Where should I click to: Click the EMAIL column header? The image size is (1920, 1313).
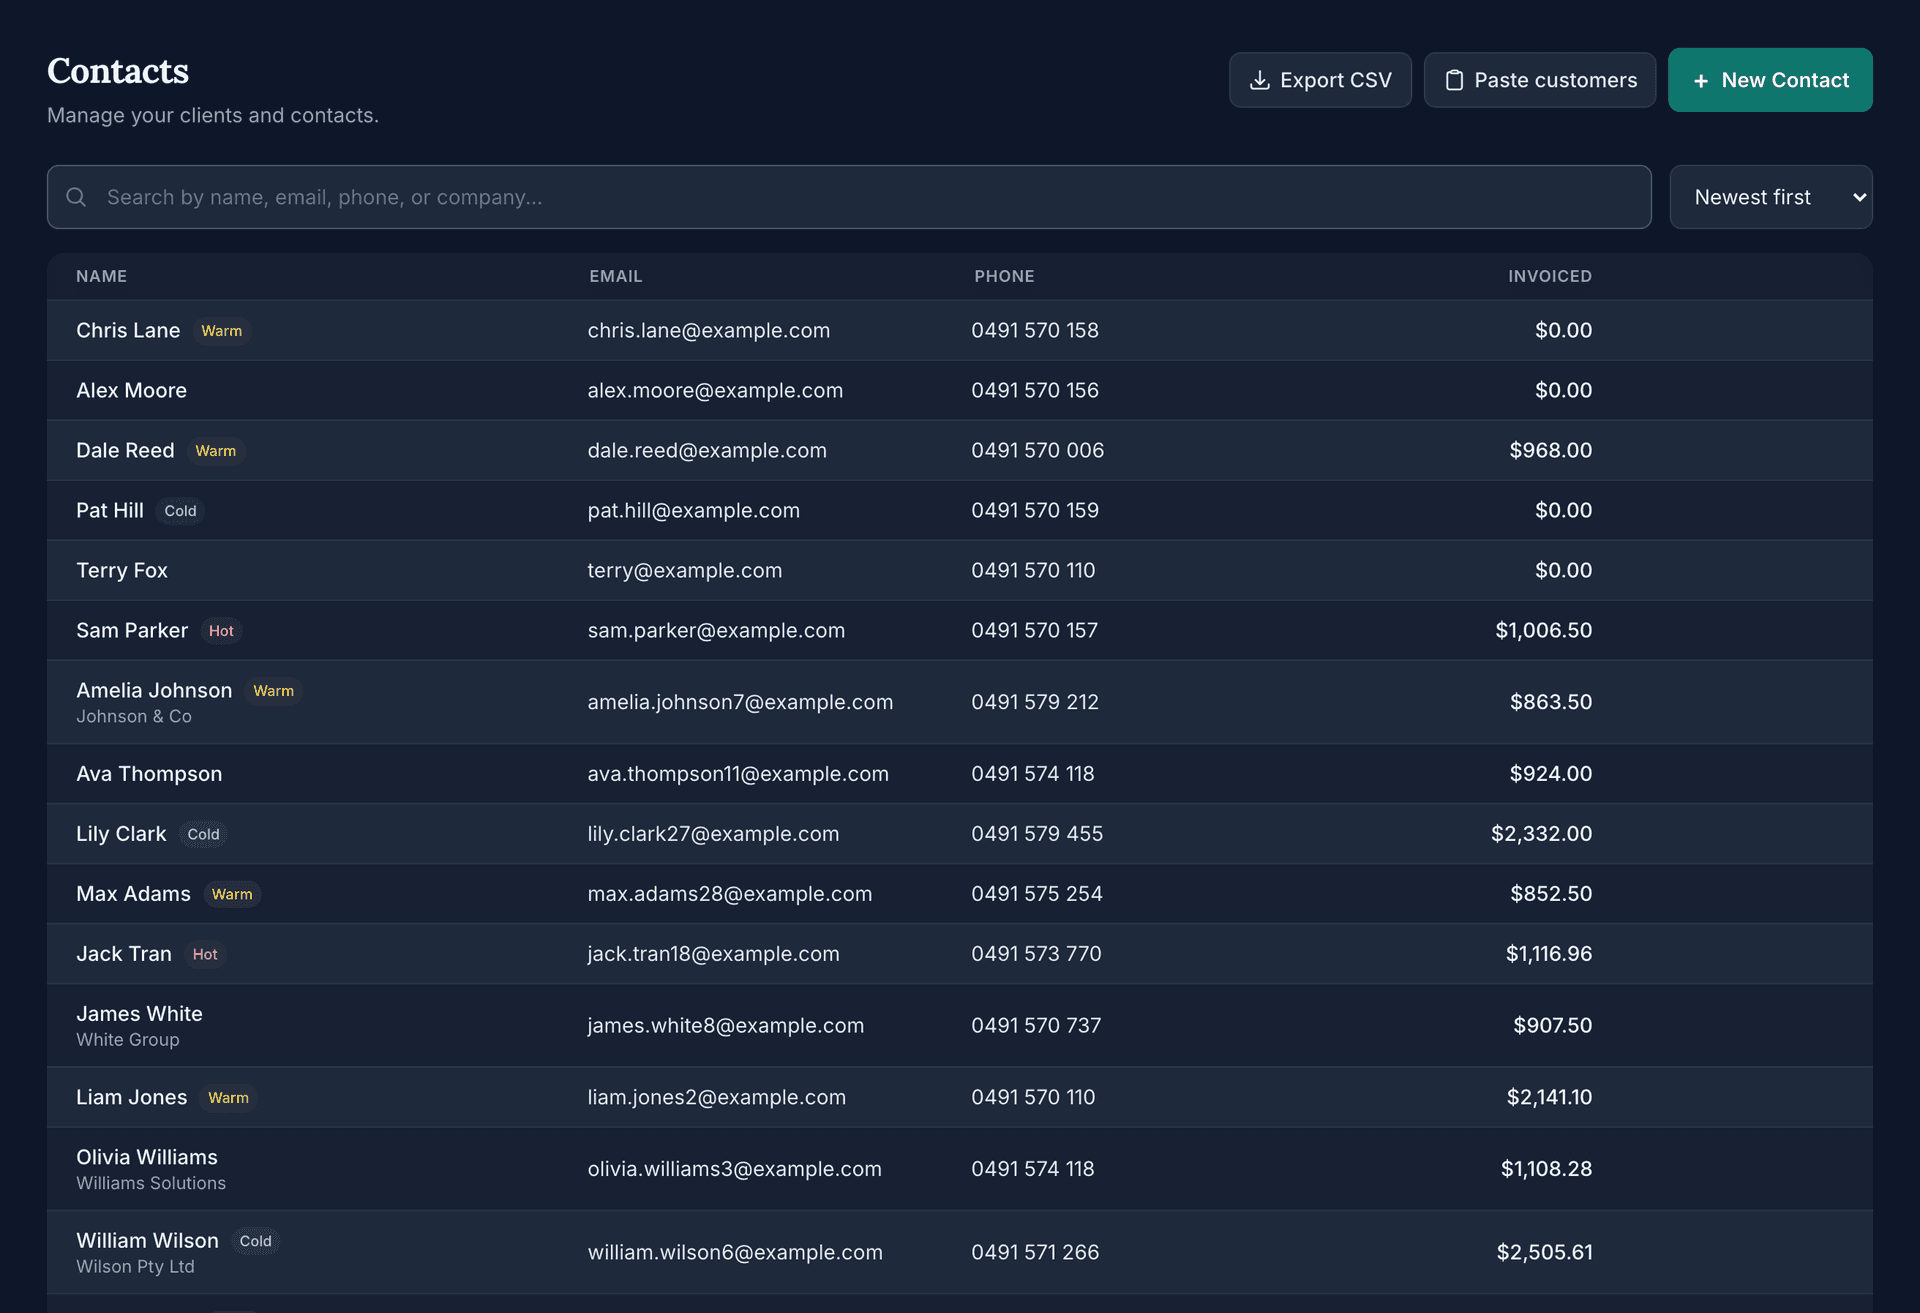[x=616, y=276]
